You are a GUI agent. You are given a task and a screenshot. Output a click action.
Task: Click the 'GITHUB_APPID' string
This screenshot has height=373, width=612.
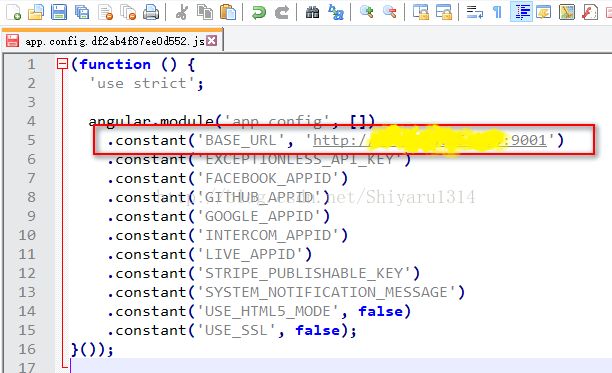[259, 197]
